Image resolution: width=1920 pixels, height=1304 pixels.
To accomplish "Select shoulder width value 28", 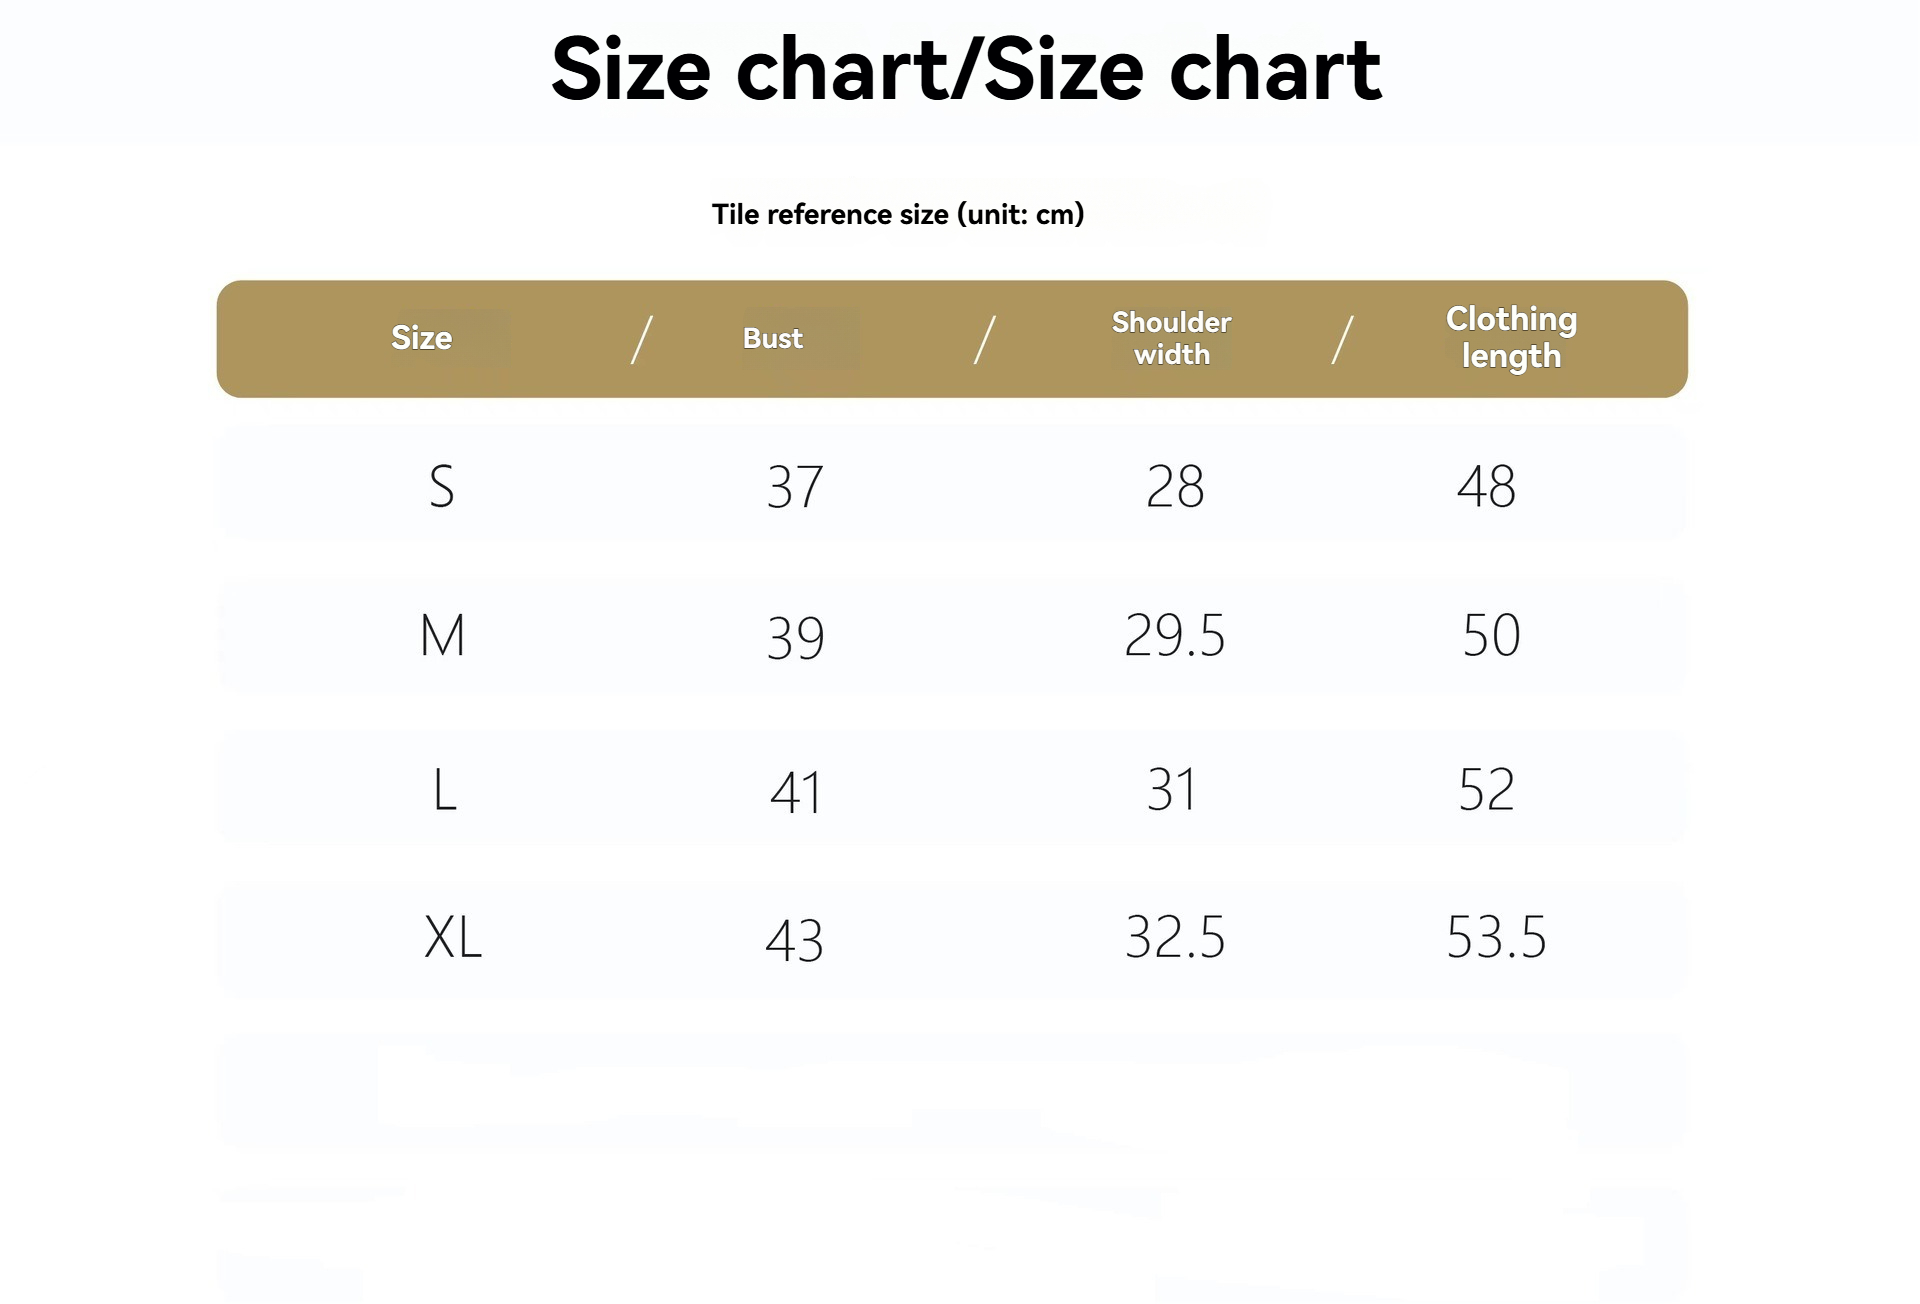I will tap(1175, 487).
